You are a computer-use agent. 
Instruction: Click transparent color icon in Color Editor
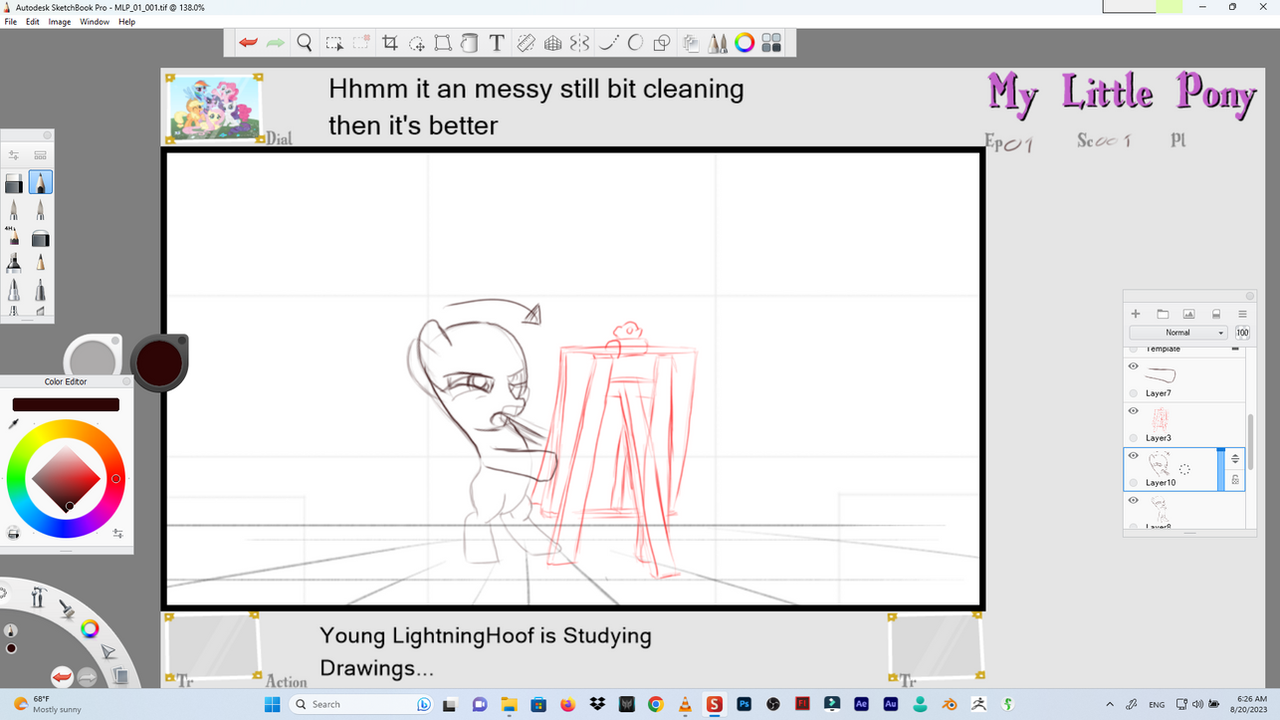pyautogui.click(x=14, y=533)
